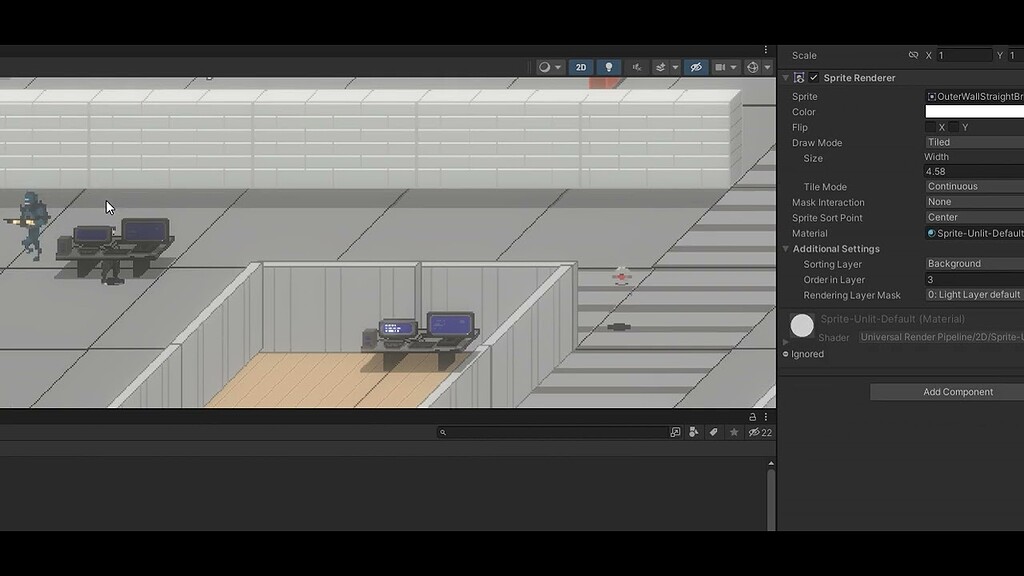The width and height of the screenshot is (1024, 576).
Task: Click the camera view options icon in Scene toolbar
Action: 723,68
